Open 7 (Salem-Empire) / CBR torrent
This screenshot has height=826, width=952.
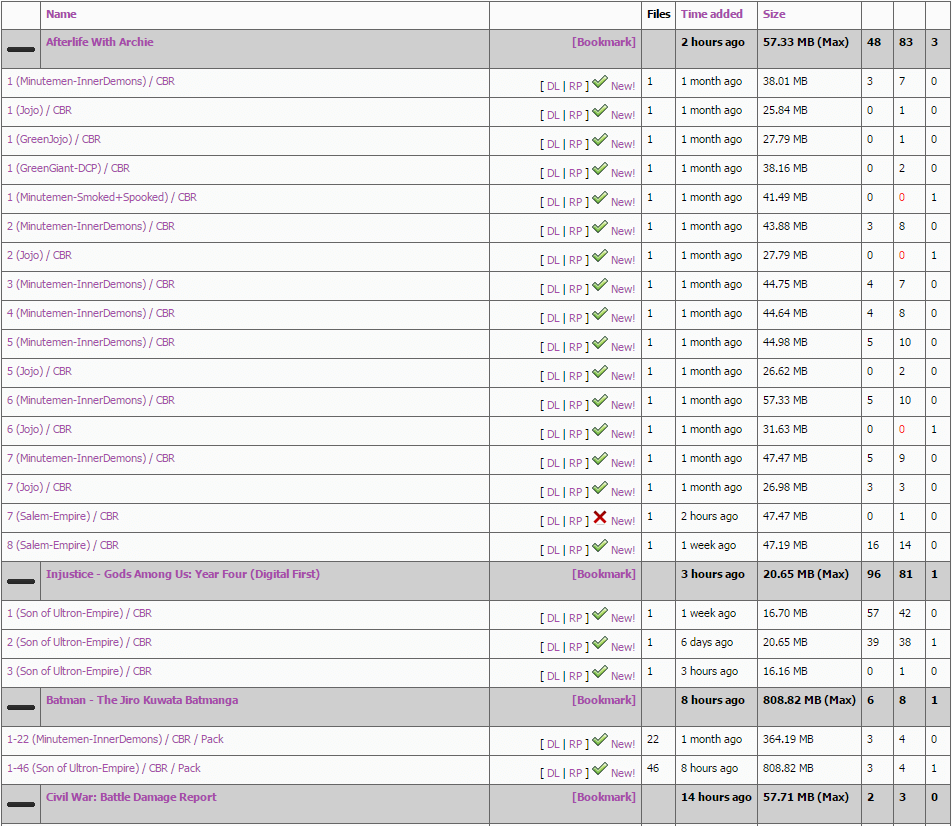(63, 516)
